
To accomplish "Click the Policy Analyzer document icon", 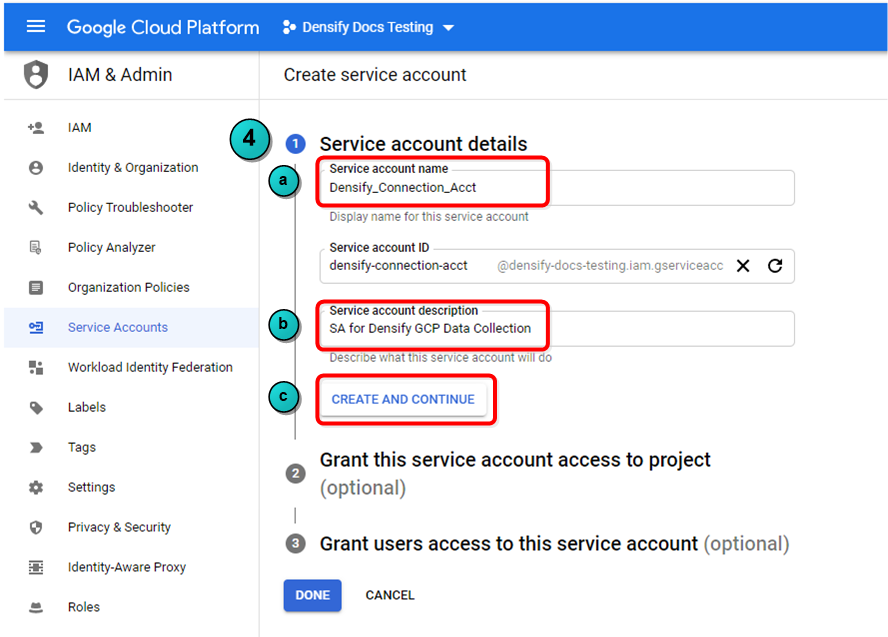I will [x=36, y=248].
